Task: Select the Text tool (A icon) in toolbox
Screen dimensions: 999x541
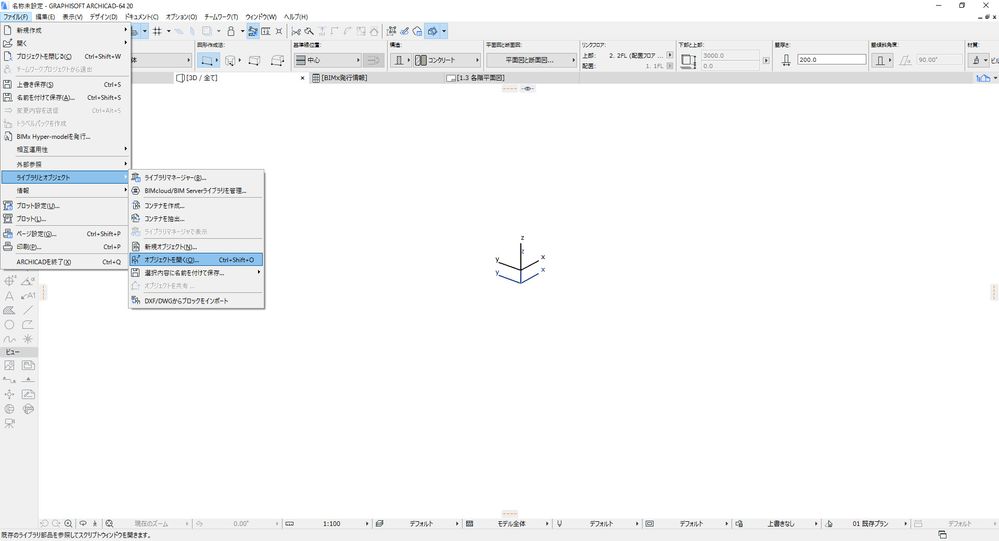Action: point(10,296)
